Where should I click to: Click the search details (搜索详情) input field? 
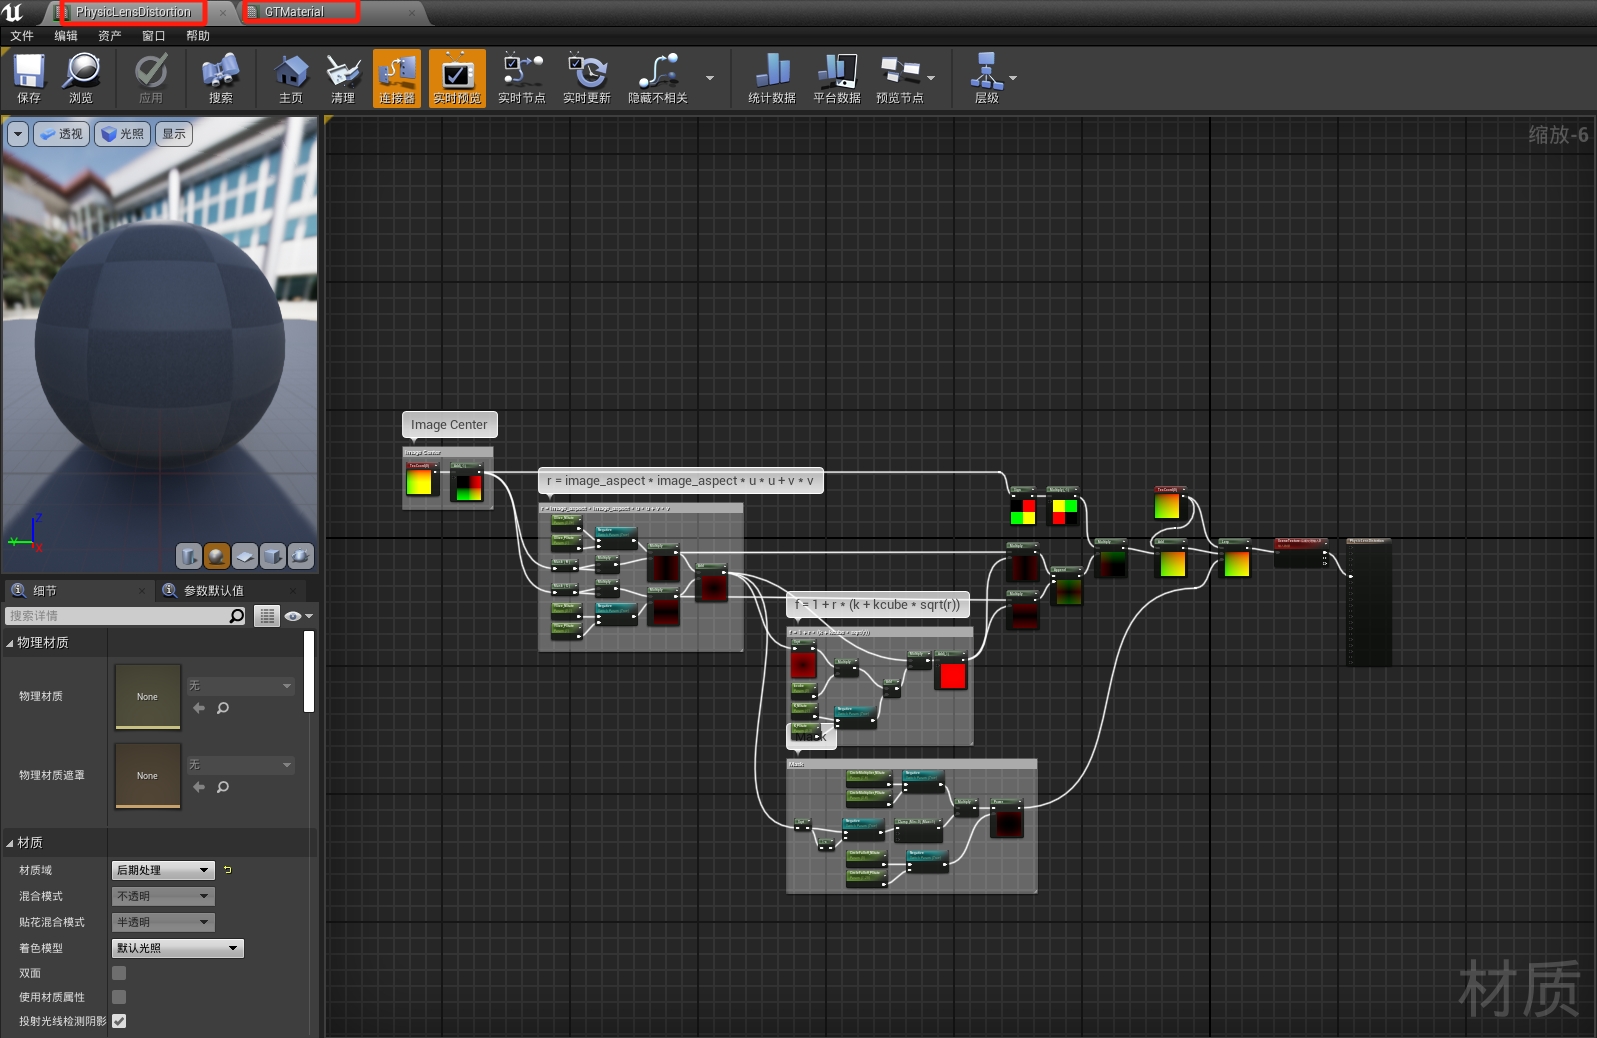[x=116, y=616]
